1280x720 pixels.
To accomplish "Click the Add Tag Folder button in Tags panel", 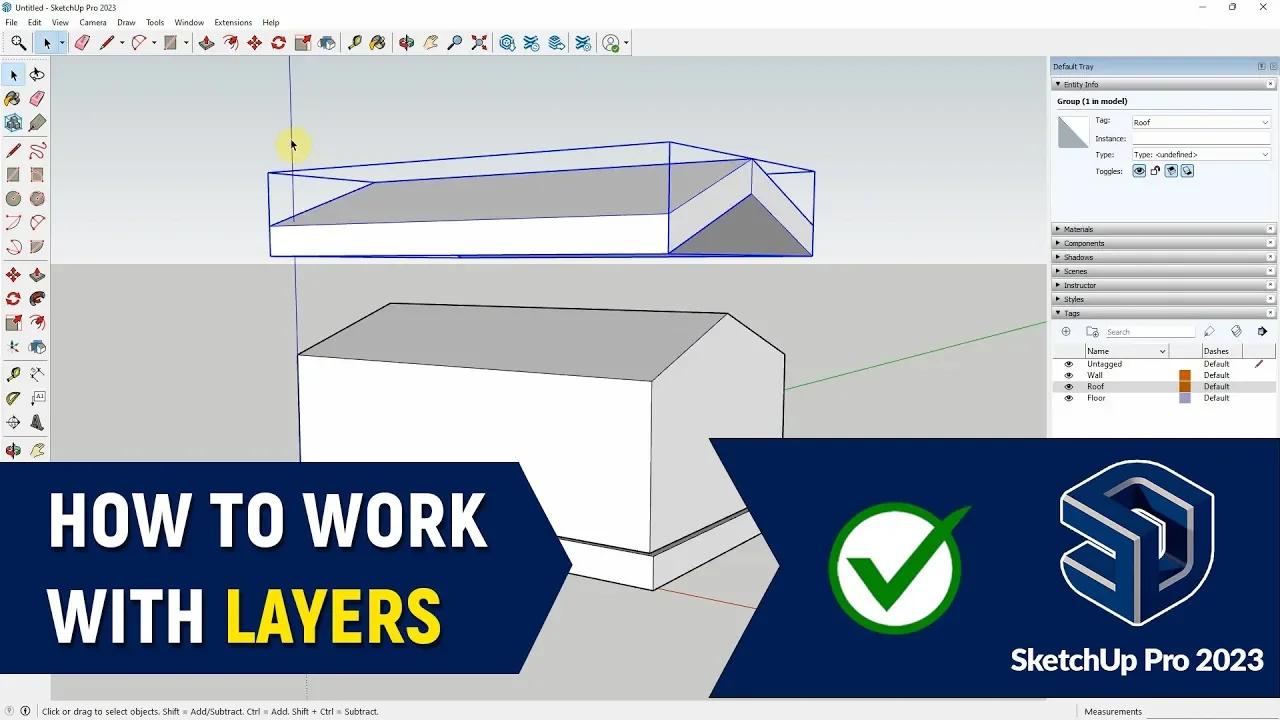I will pyautogui.click(x=1092, y=331).
